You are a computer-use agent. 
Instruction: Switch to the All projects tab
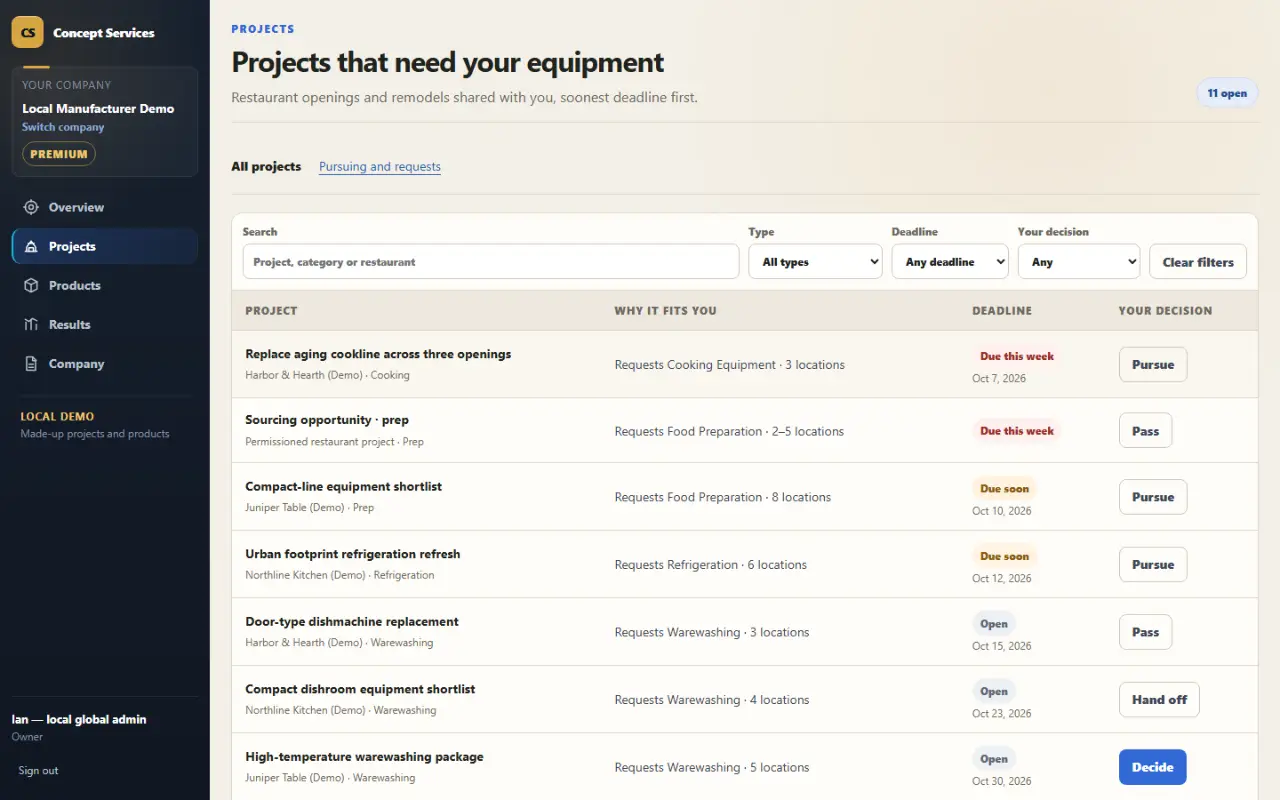tap(266, 166)
